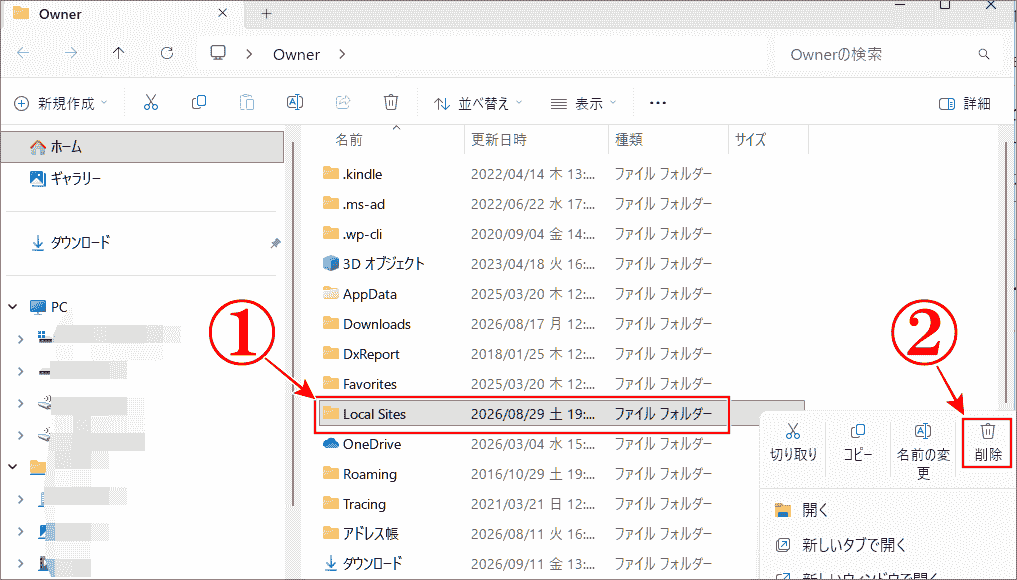The width and height of the screenshot is (1017, 580).
Task: Expand the chevron after the PC icon
Action: (249, 54)
